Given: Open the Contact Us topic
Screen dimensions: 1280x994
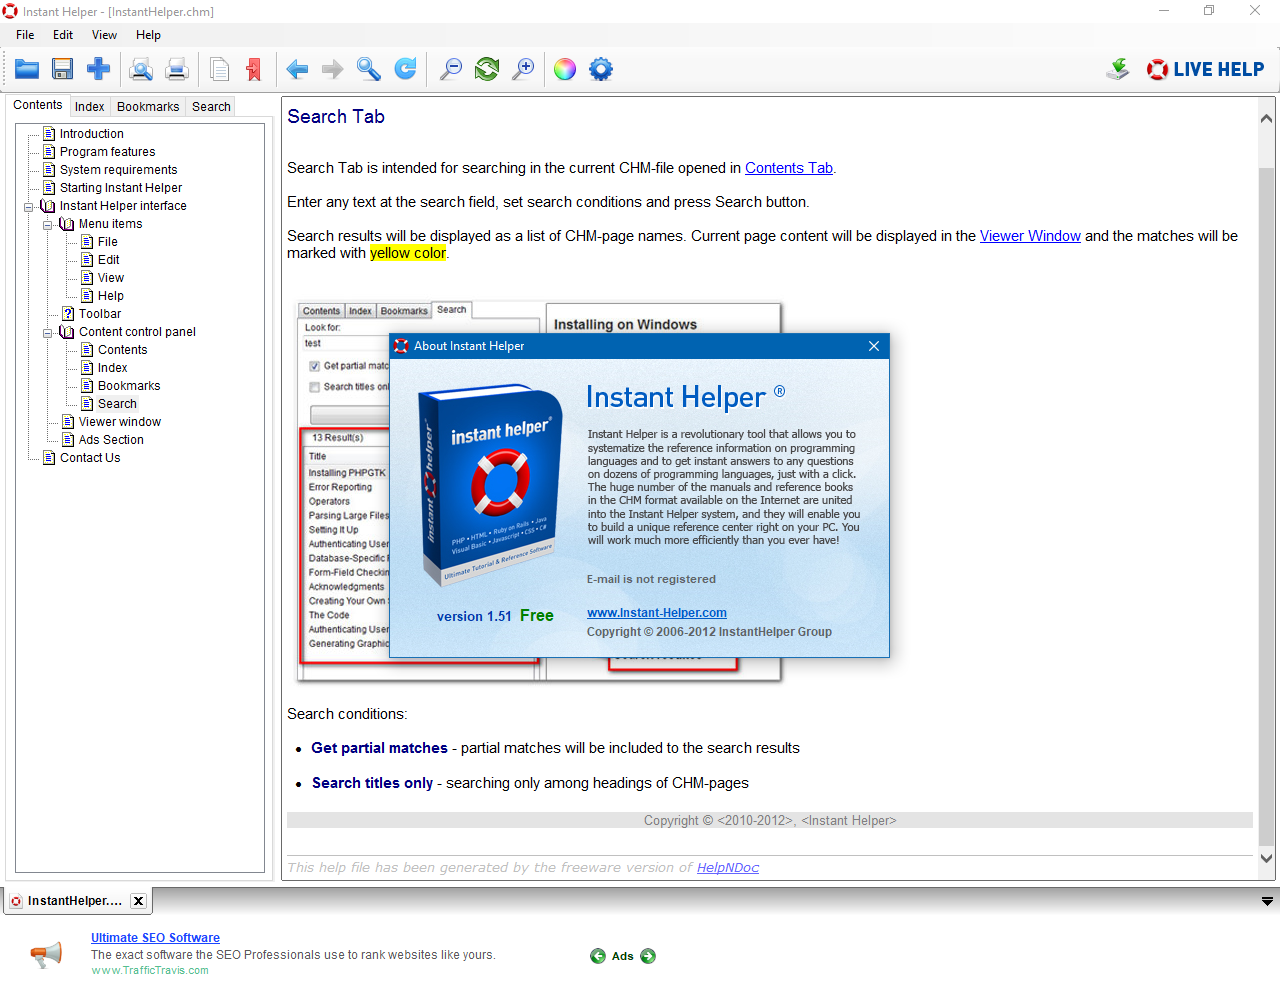Looking at the screenshot, I should [x=90, y=458].
